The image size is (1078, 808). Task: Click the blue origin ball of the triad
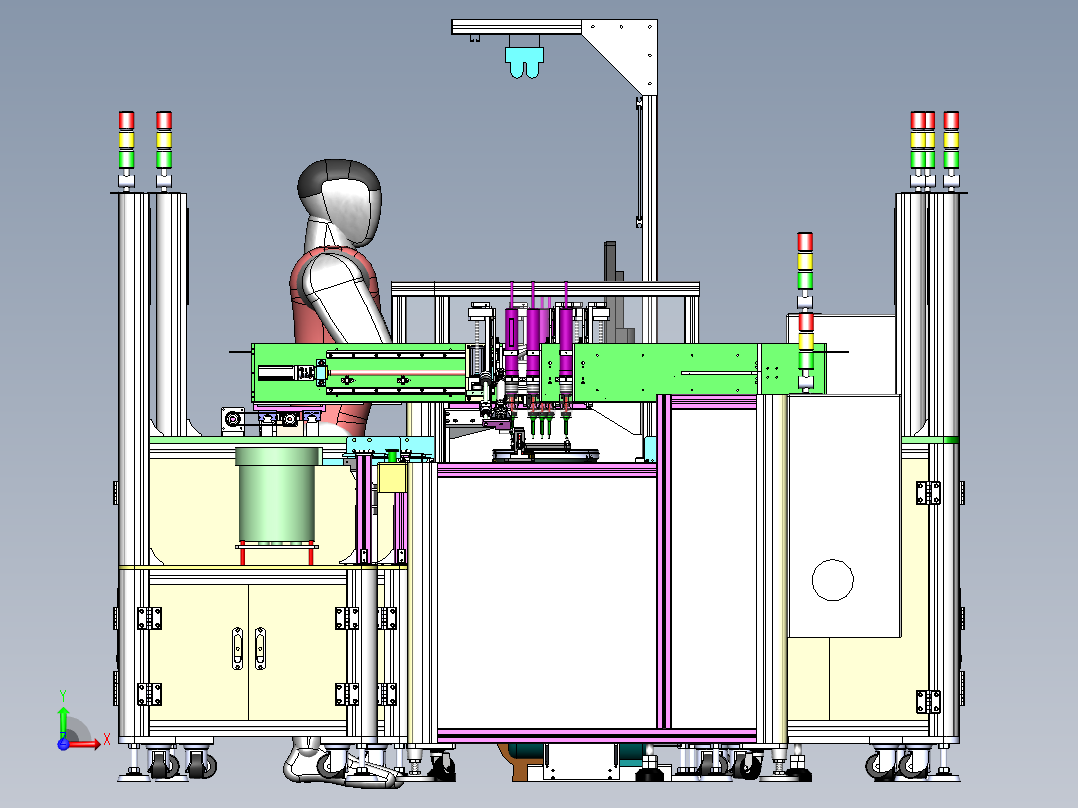(x=63, y=744)
